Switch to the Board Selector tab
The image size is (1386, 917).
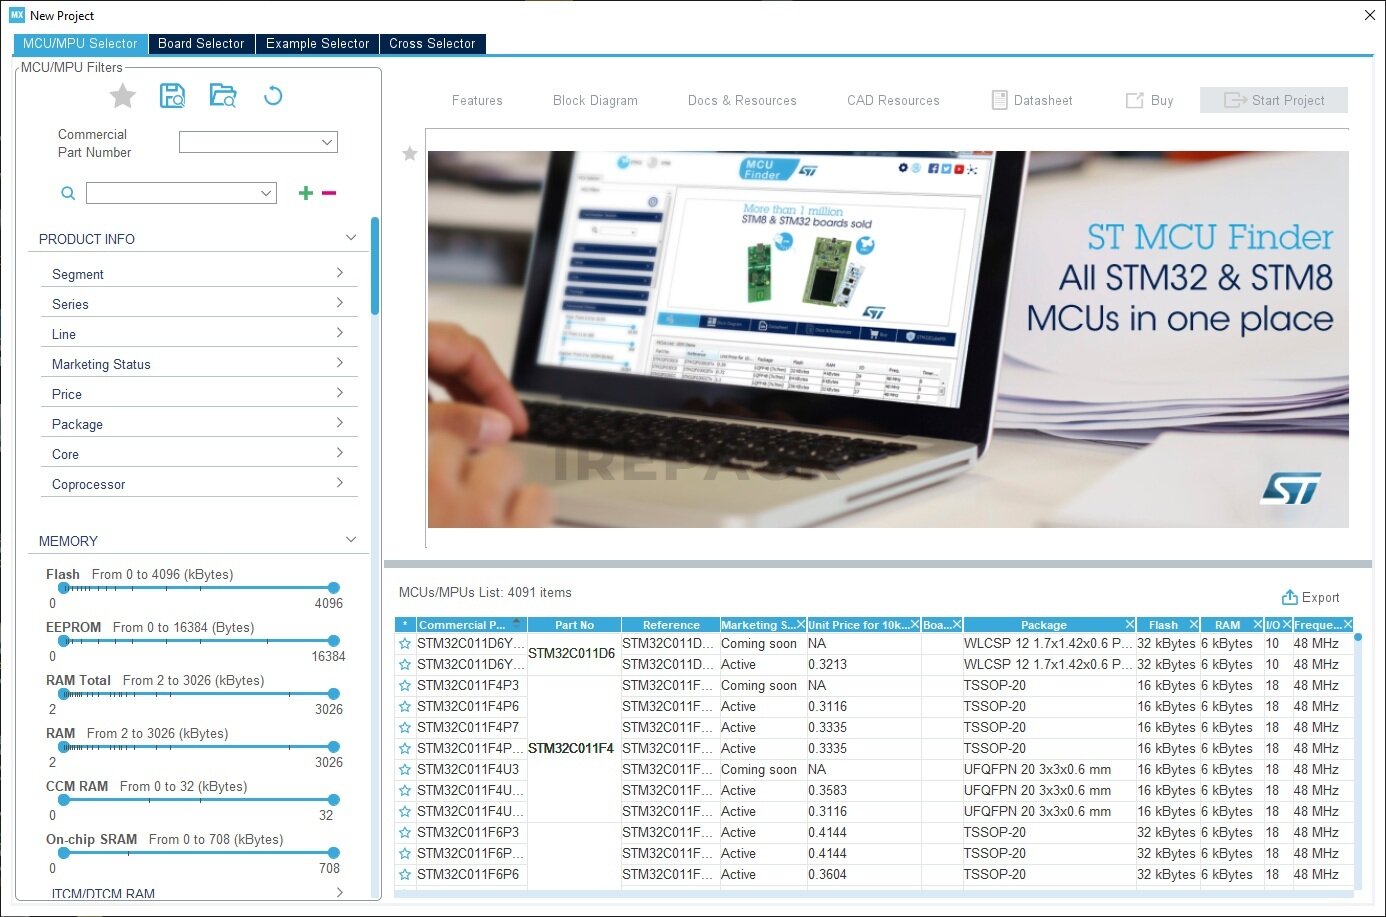pos(201,44)
